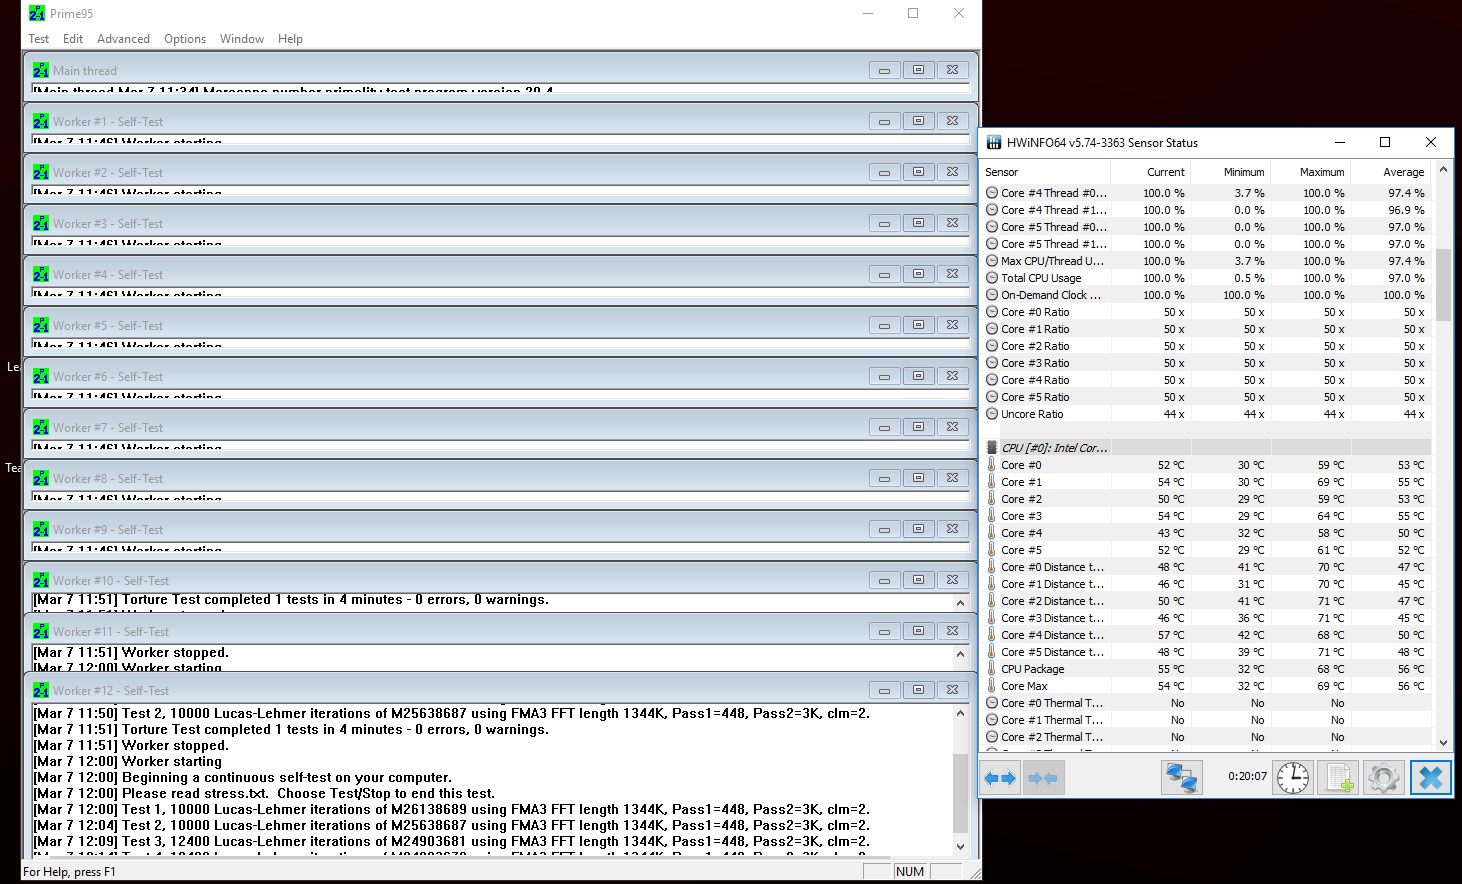The width and height of the screenshot is (1462, 884).
Task: Click the Maximum column header in HWiNFO
Action: point(1311,172)
